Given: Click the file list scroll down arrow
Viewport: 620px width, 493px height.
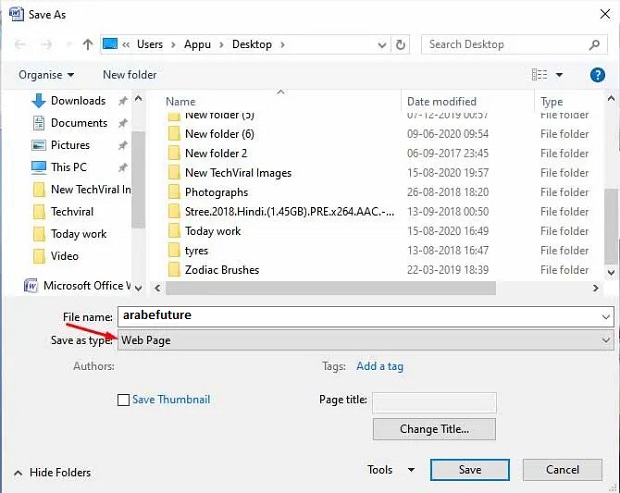Looking at the screenshot, I should pyautogui.click(x=611, y=272).
